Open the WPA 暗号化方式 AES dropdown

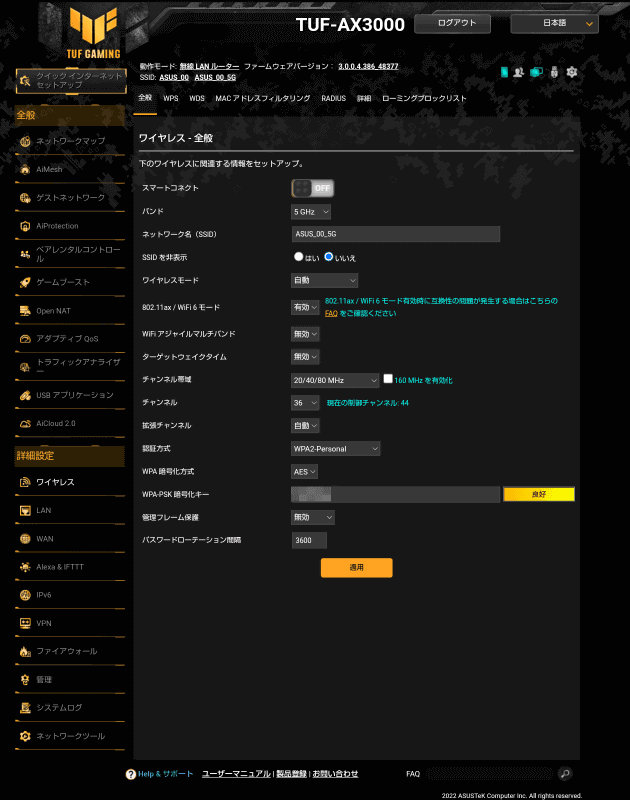point(305,472)
